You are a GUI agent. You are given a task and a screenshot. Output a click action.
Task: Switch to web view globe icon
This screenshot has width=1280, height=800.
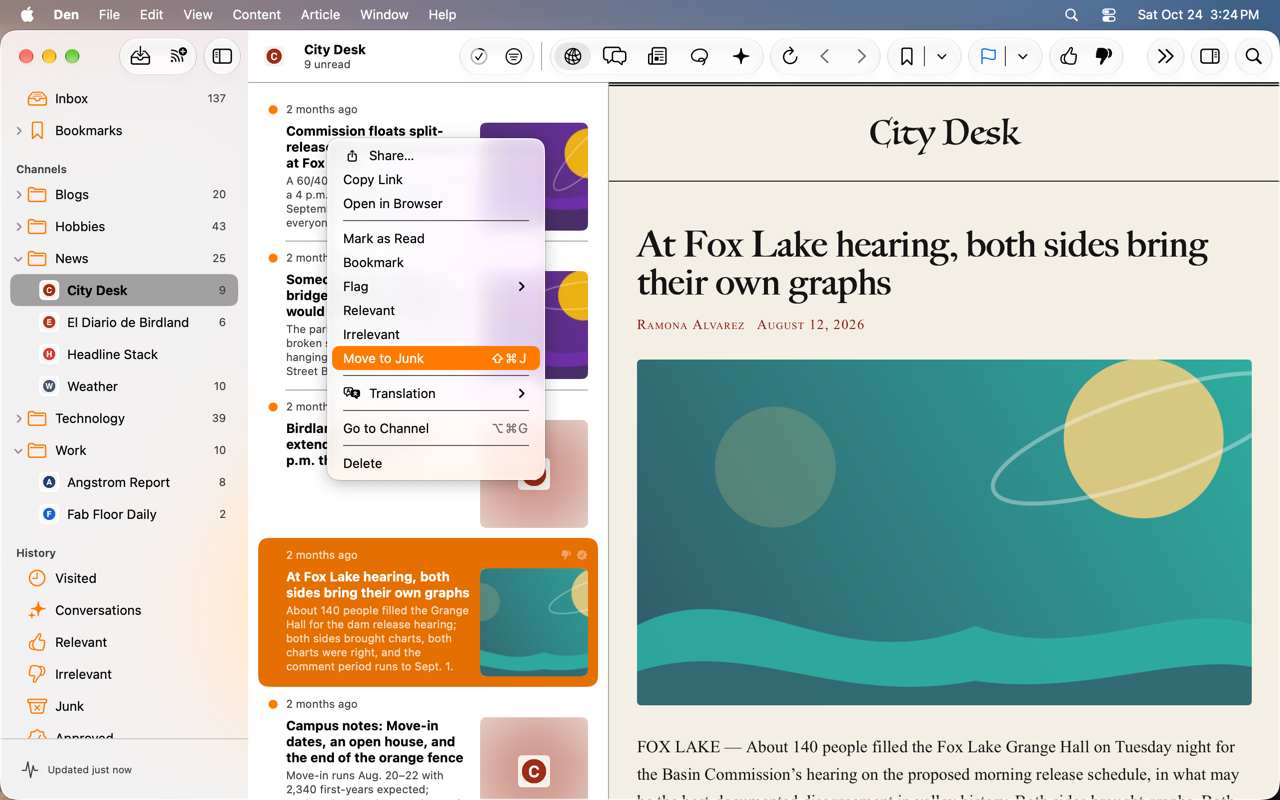point(573,57)
